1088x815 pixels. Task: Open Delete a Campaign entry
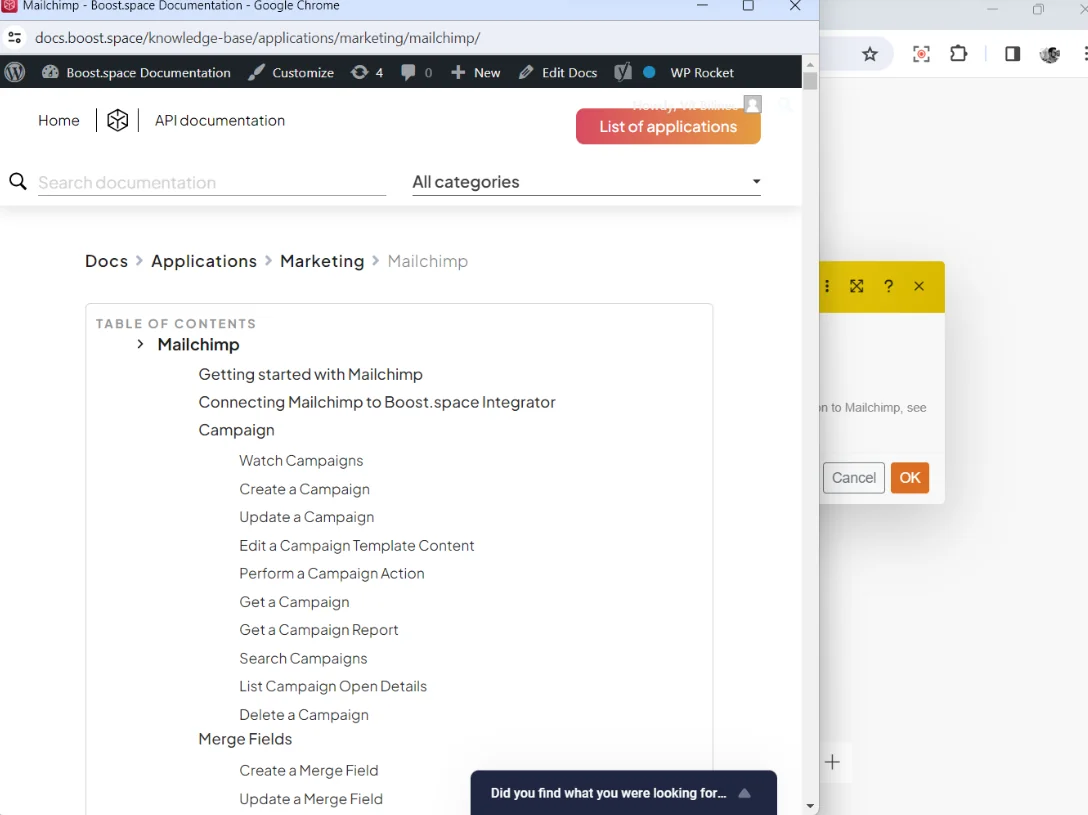point(304,714)
